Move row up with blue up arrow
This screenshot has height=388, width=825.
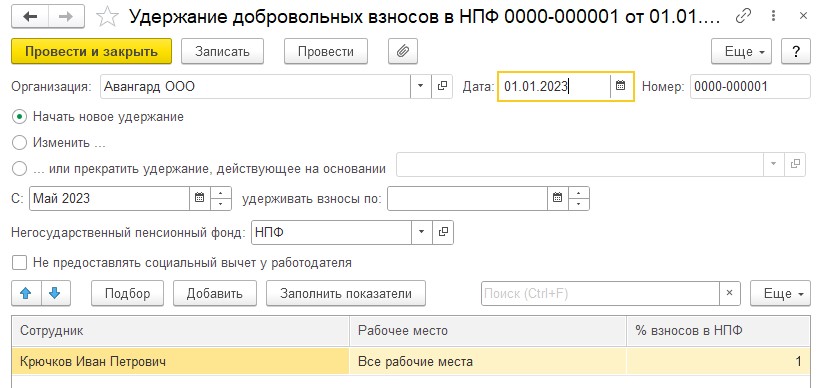pyautogui.click(x=26, y=293)
